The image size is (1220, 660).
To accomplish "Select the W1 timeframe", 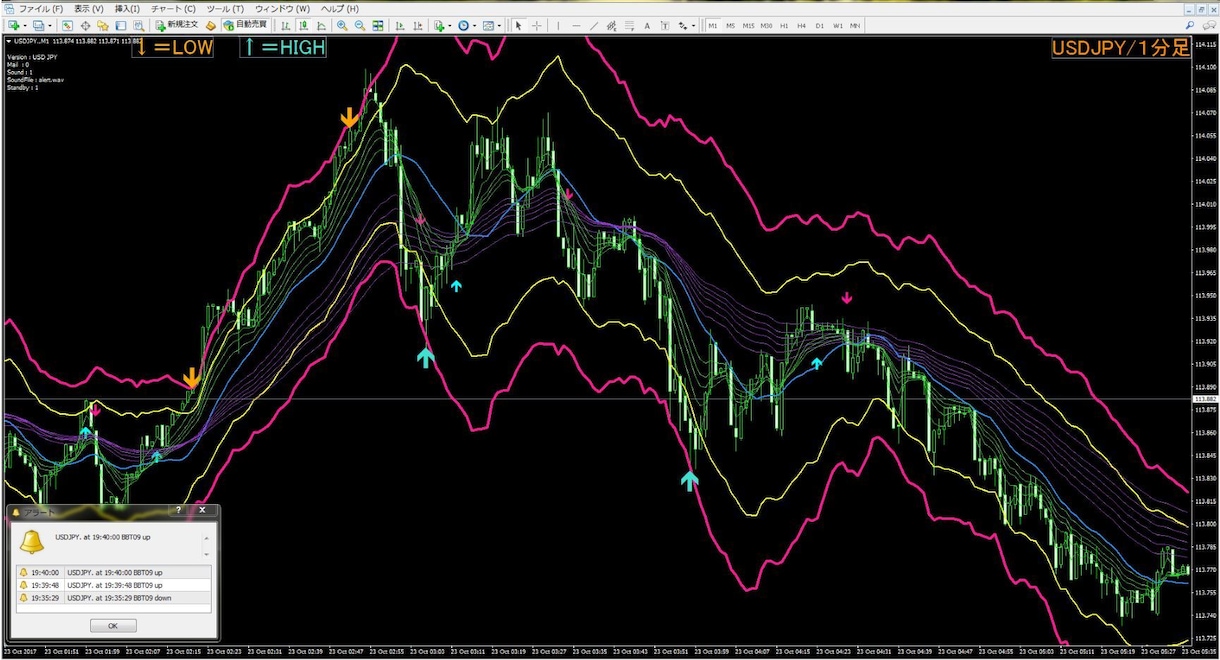I will point(838,25).
